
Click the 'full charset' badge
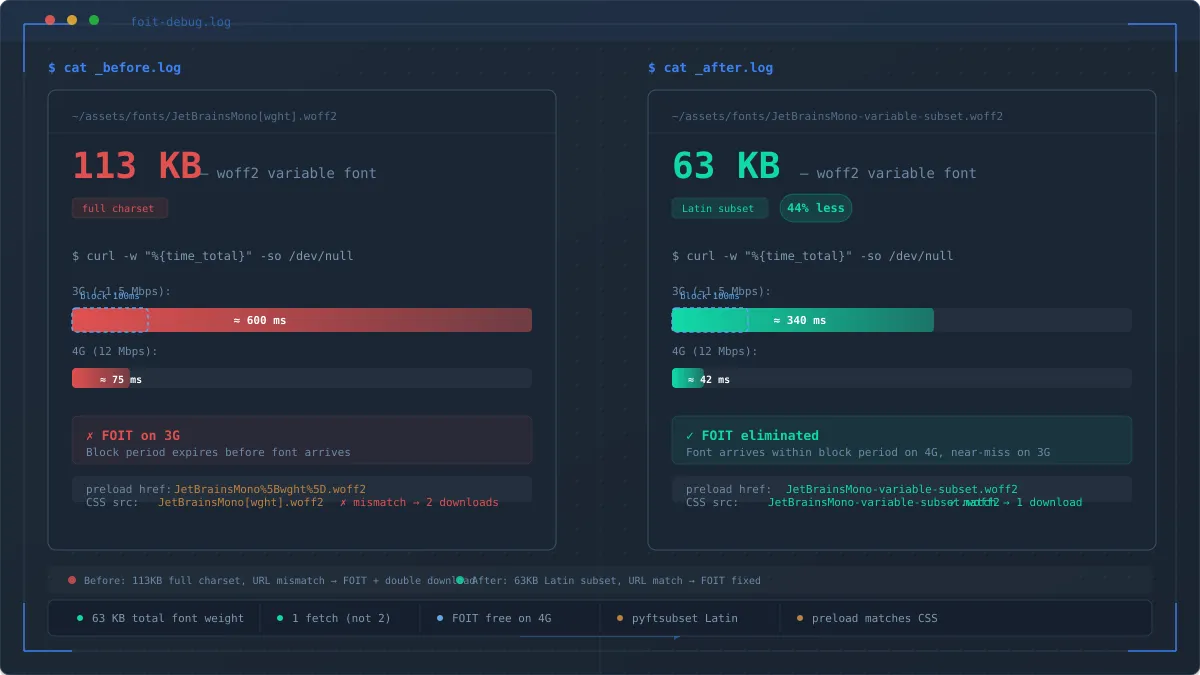click(119, 208)
